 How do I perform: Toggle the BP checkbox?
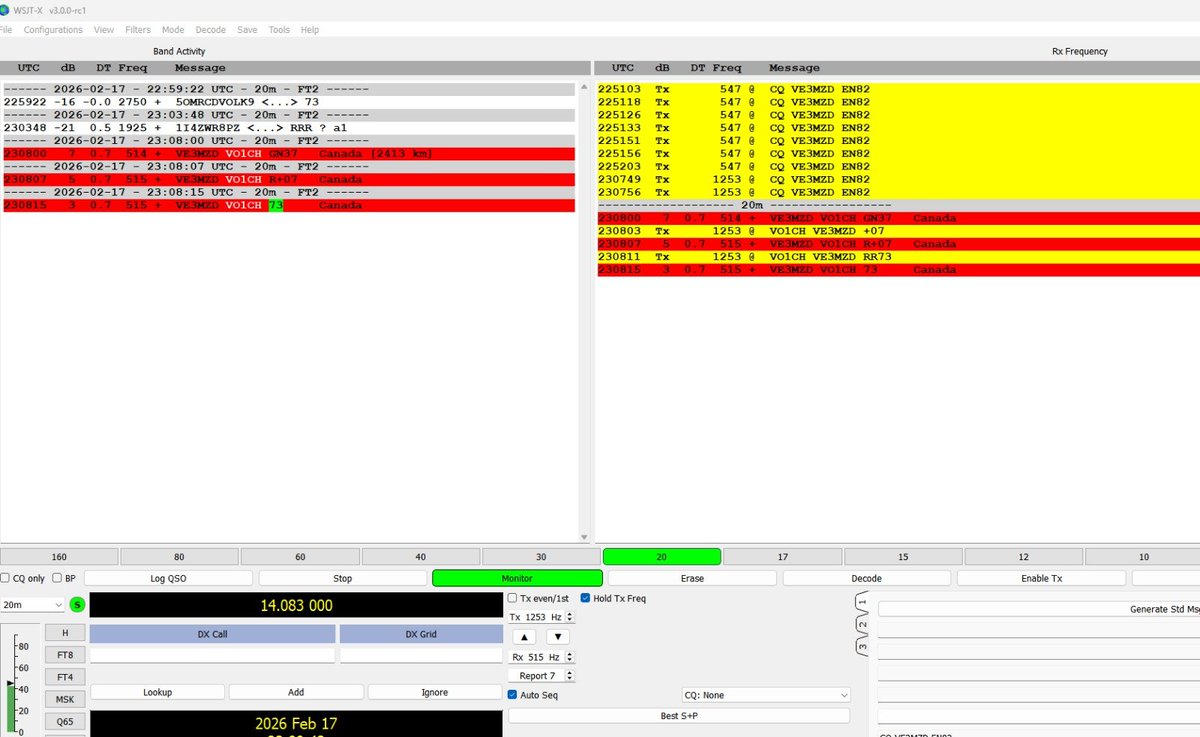click(57, 578)
